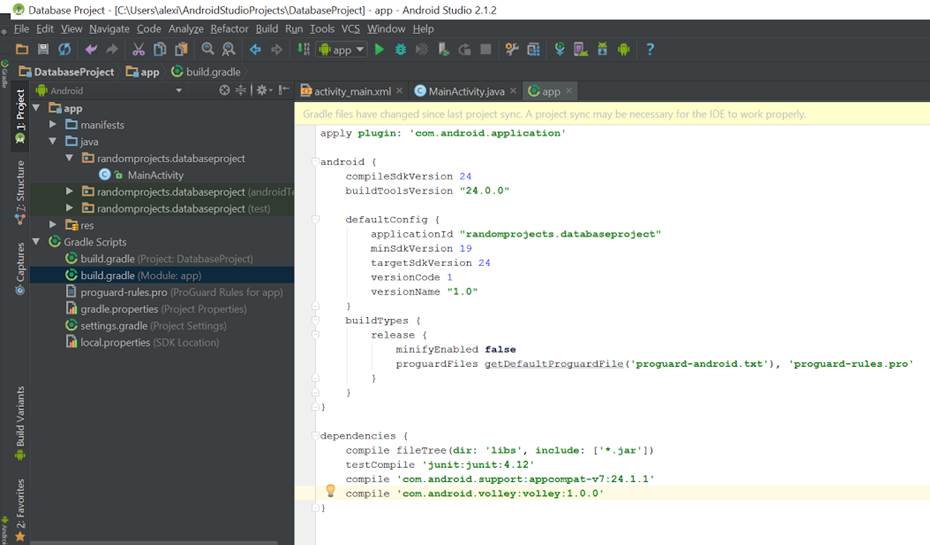Open Project Structure toolbar icon
The height and width of the screenshot is (545, 930).
tap(533, 49)
